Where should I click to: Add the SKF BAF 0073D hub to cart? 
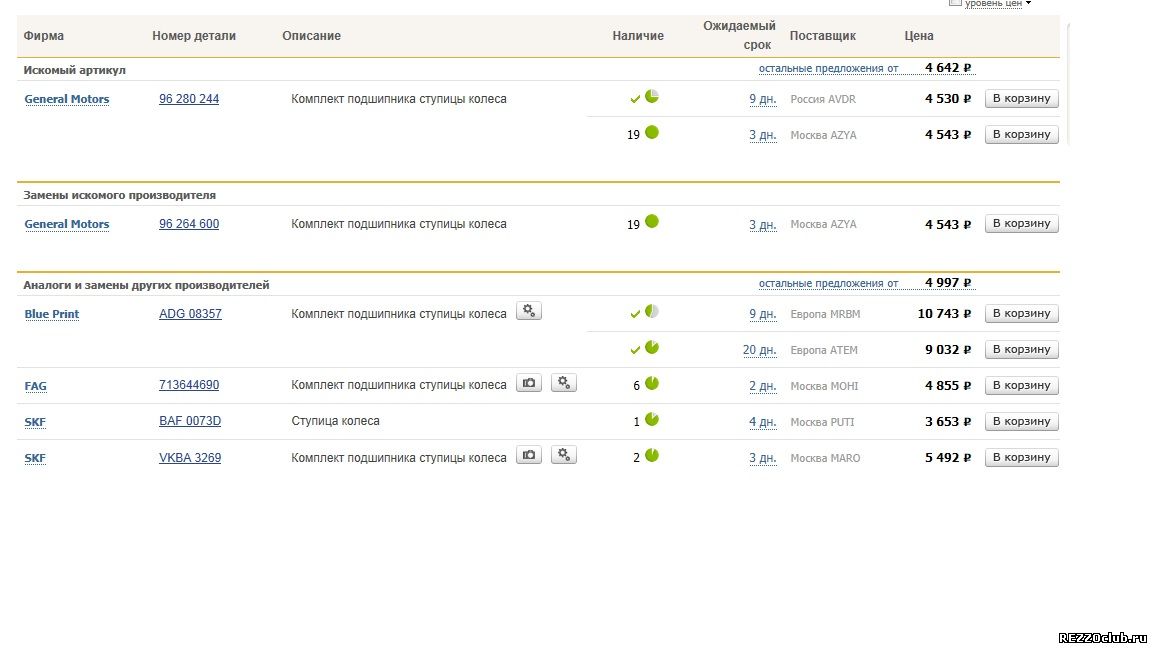pos(1021,422)
